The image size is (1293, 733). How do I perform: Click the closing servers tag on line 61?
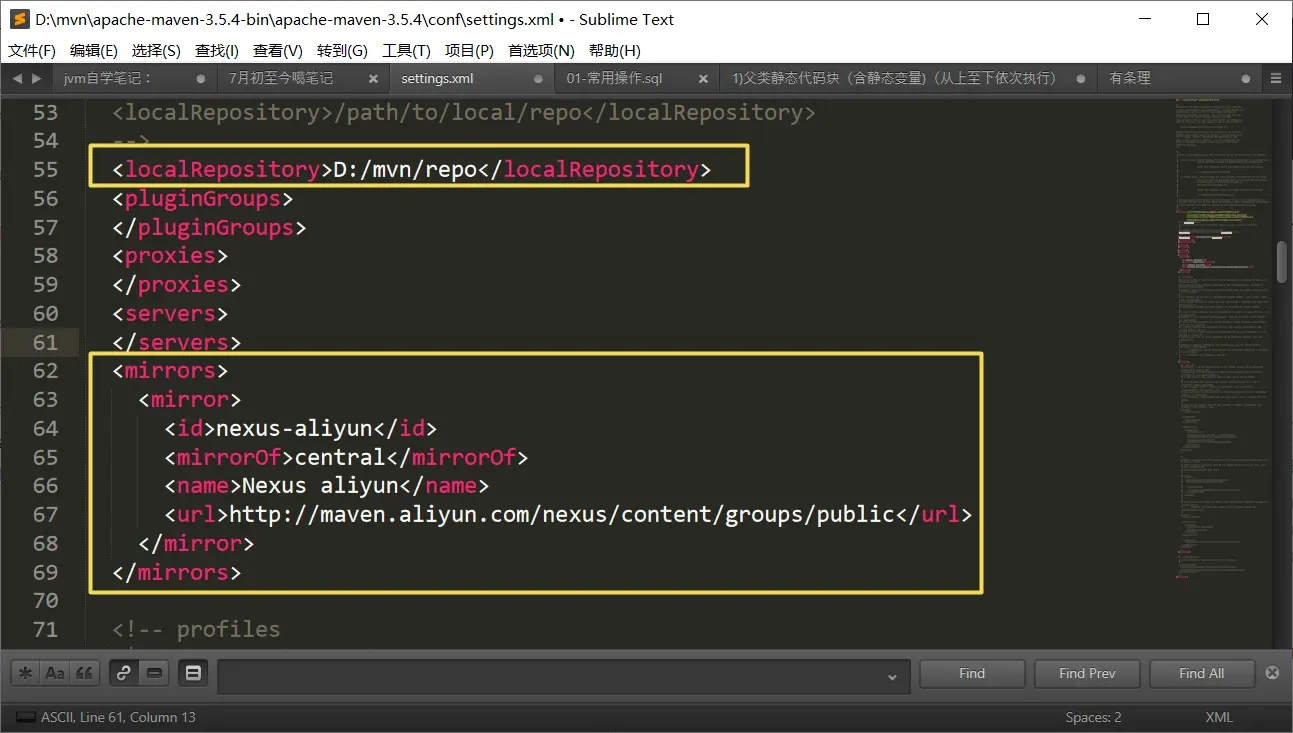[177, 342]
